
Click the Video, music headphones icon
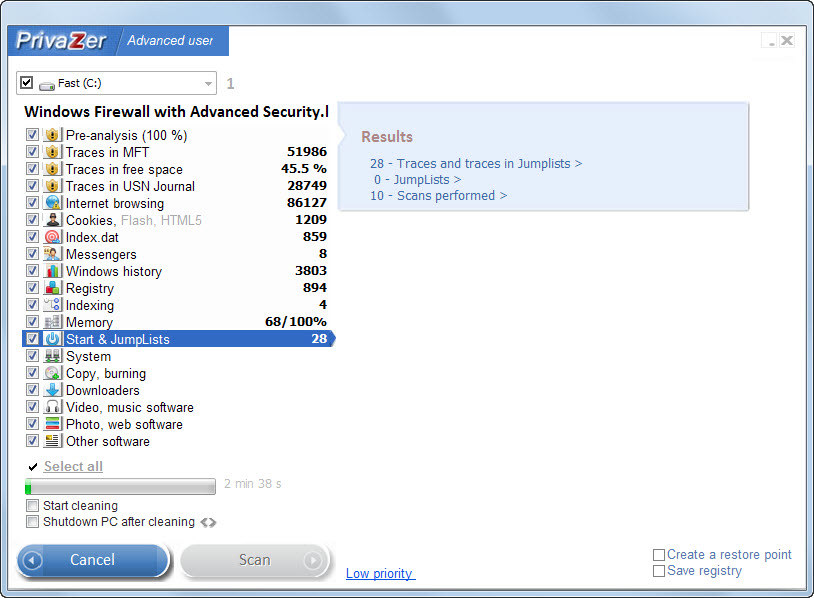52,407
